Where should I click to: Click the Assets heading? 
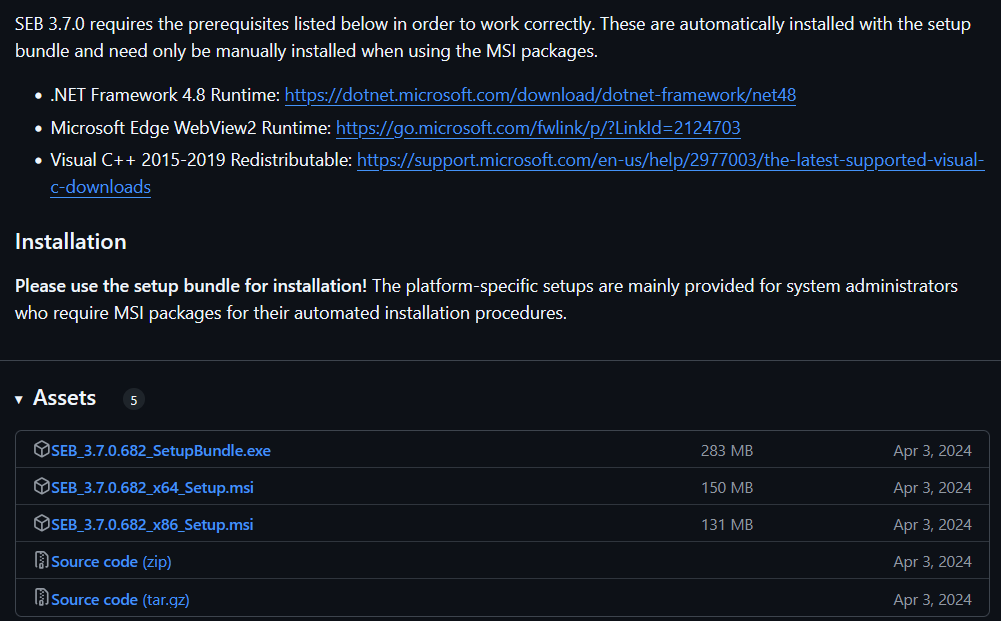(64, 398)
